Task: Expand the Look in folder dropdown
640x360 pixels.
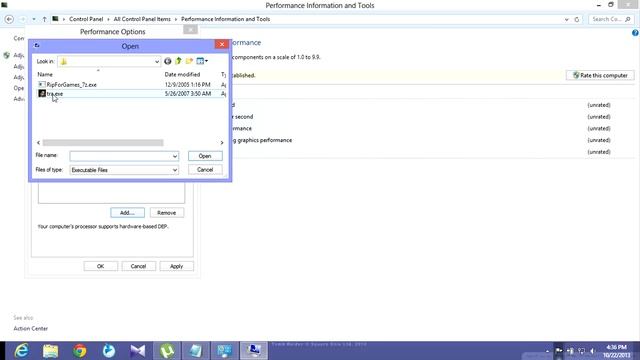Action: point(156,62)
